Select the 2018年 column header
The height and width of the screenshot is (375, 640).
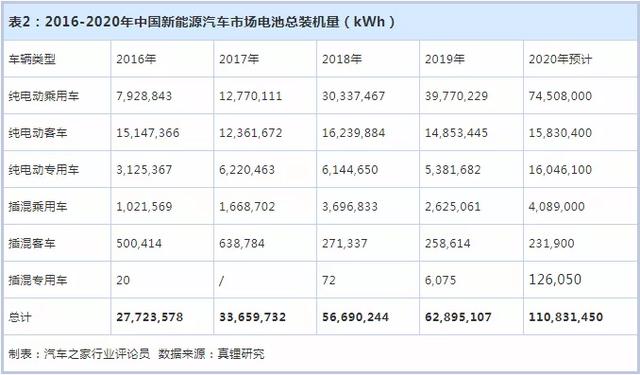[x=342, y=60]
